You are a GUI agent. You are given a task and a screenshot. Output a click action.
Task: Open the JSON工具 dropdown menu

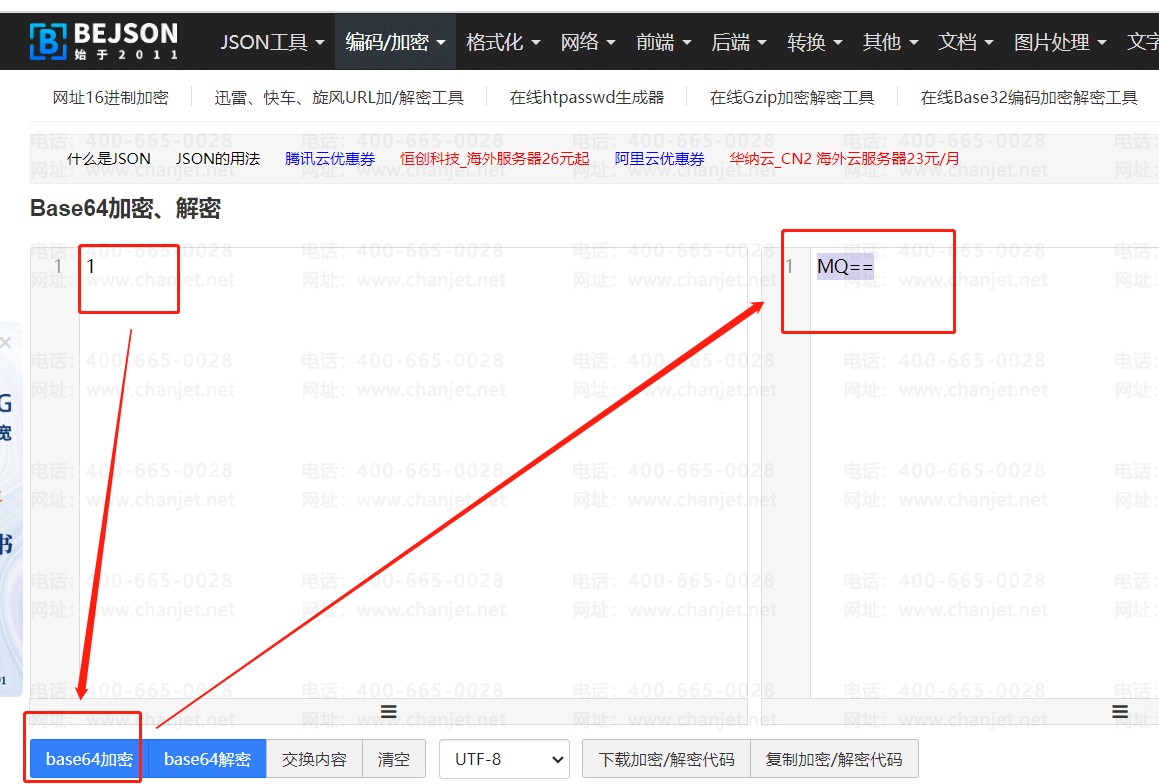pos(272,42)
